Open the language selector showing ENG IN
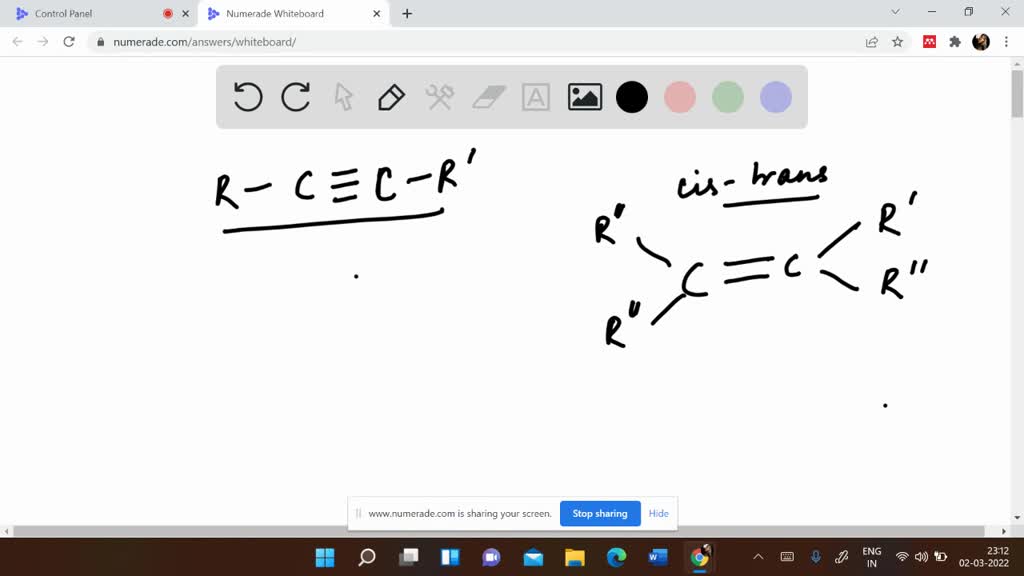The image size is (1024, 576). (871, 557)
